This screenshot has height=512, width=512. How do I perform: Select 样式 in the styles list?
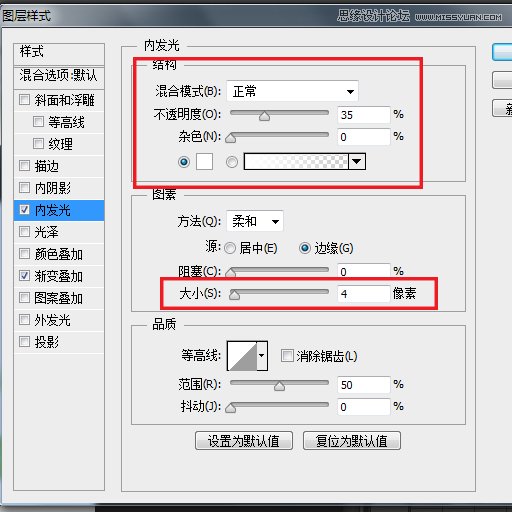[59, 54]
